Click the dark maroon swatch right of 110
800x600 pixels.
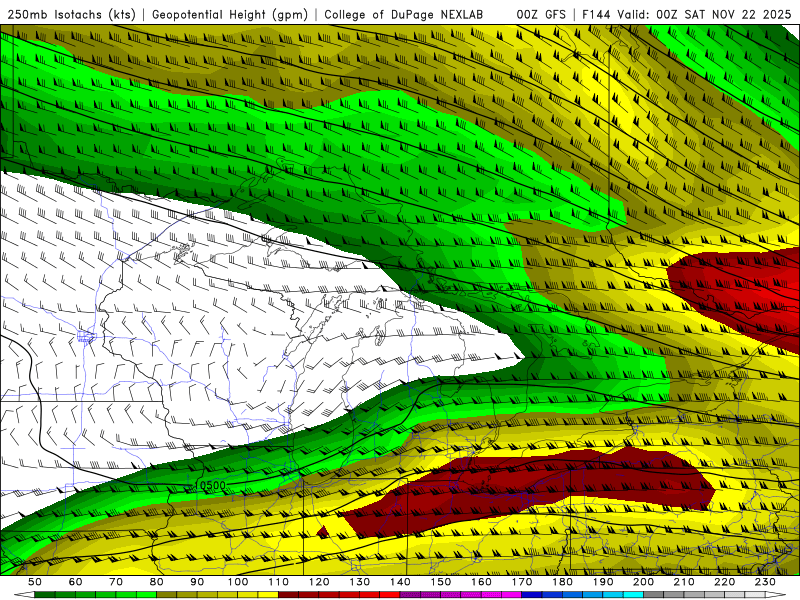click(288, 594)
